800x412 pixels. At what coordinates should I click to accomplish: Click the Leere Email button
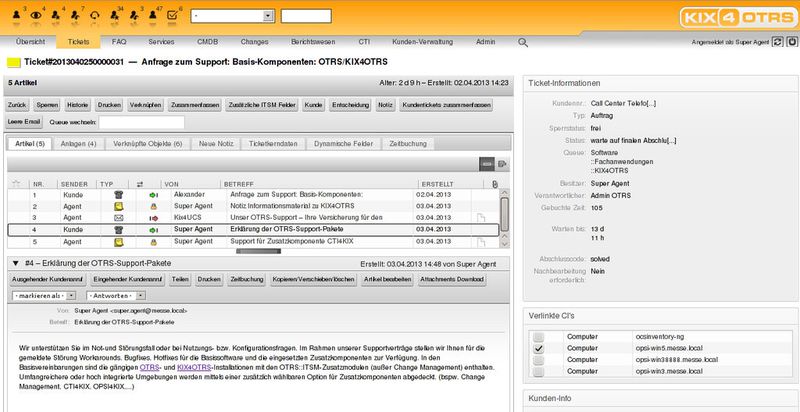coord(24,122)
